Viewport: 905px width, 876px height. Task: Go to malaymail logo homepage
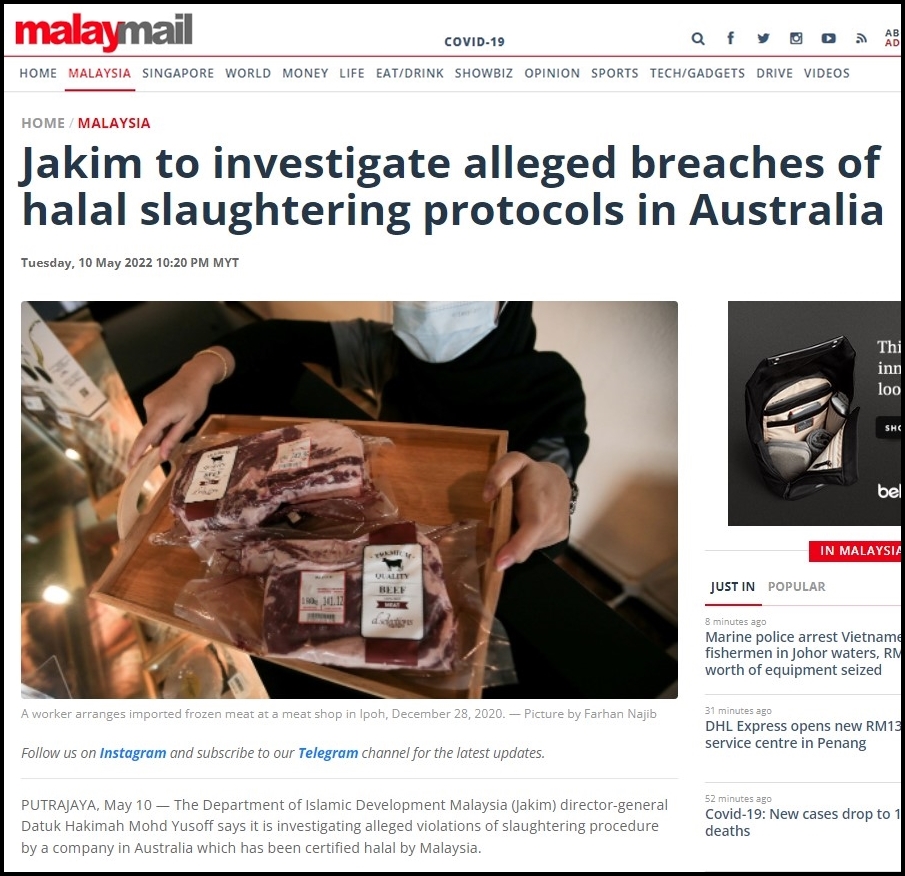point(103,31)
